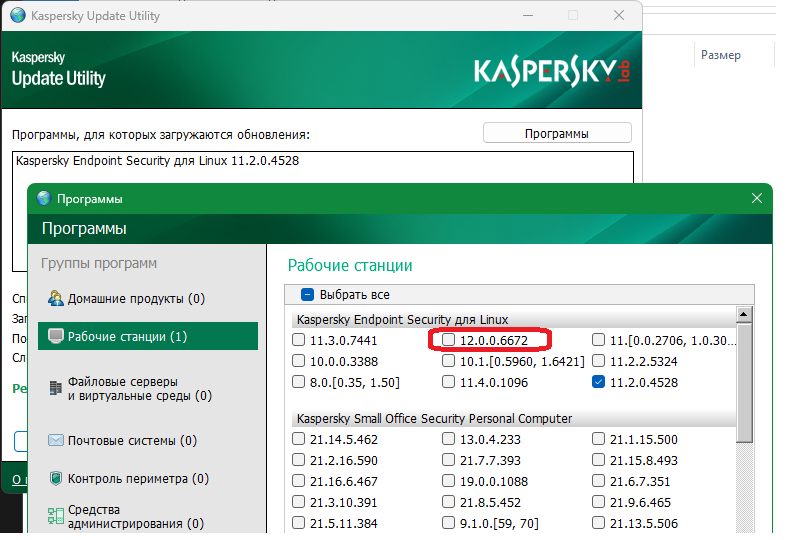This screenshot has width=787, height=540.
Task: Check version 11.2.2.5324
Action: click(598, 361)
